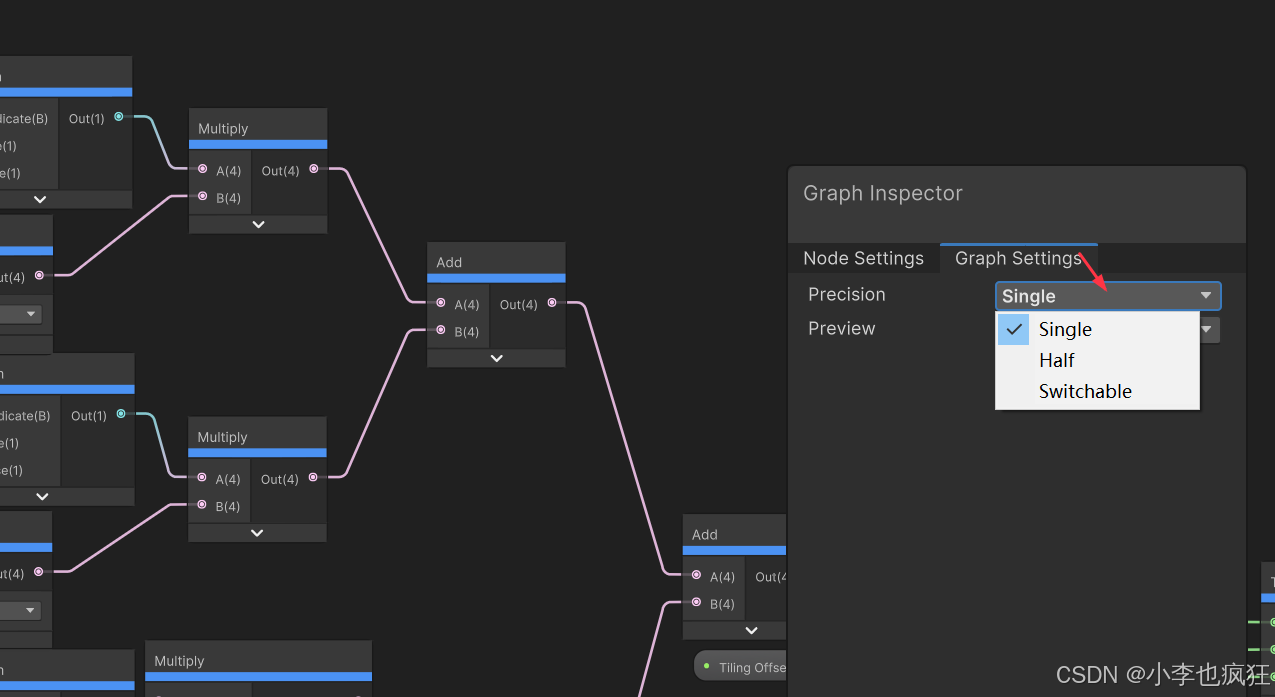Screen dimensions: 1275x697
Task: Choose Switchable in the Precision options
Action: [x=1085, y=391]
